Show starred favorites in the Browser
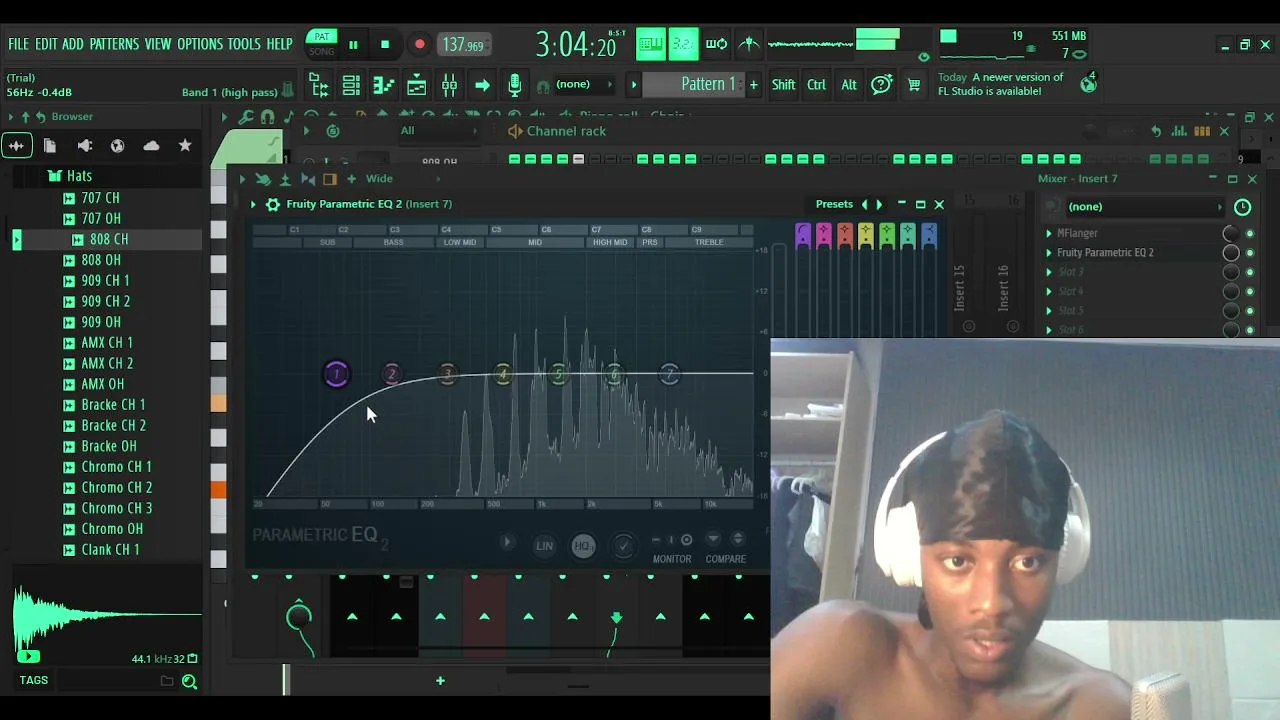1280x720 pixels. click(x=185, y=146)
